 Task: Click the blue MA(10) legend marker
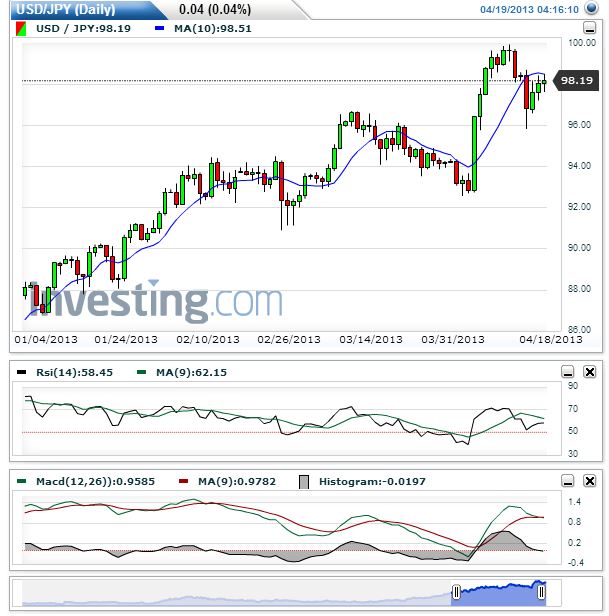coord(160,28)
